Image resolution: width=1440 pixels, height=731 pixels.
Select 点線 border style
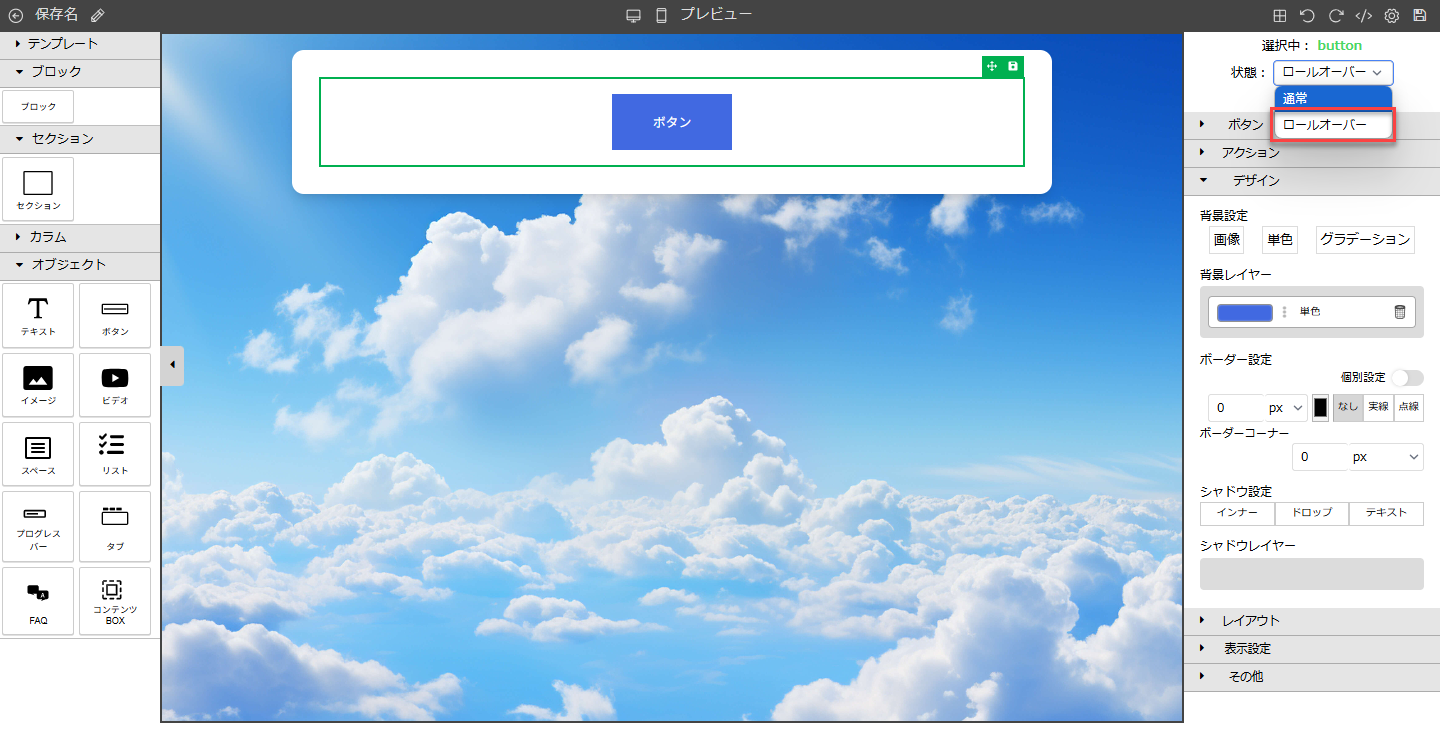pos(1409,407)
